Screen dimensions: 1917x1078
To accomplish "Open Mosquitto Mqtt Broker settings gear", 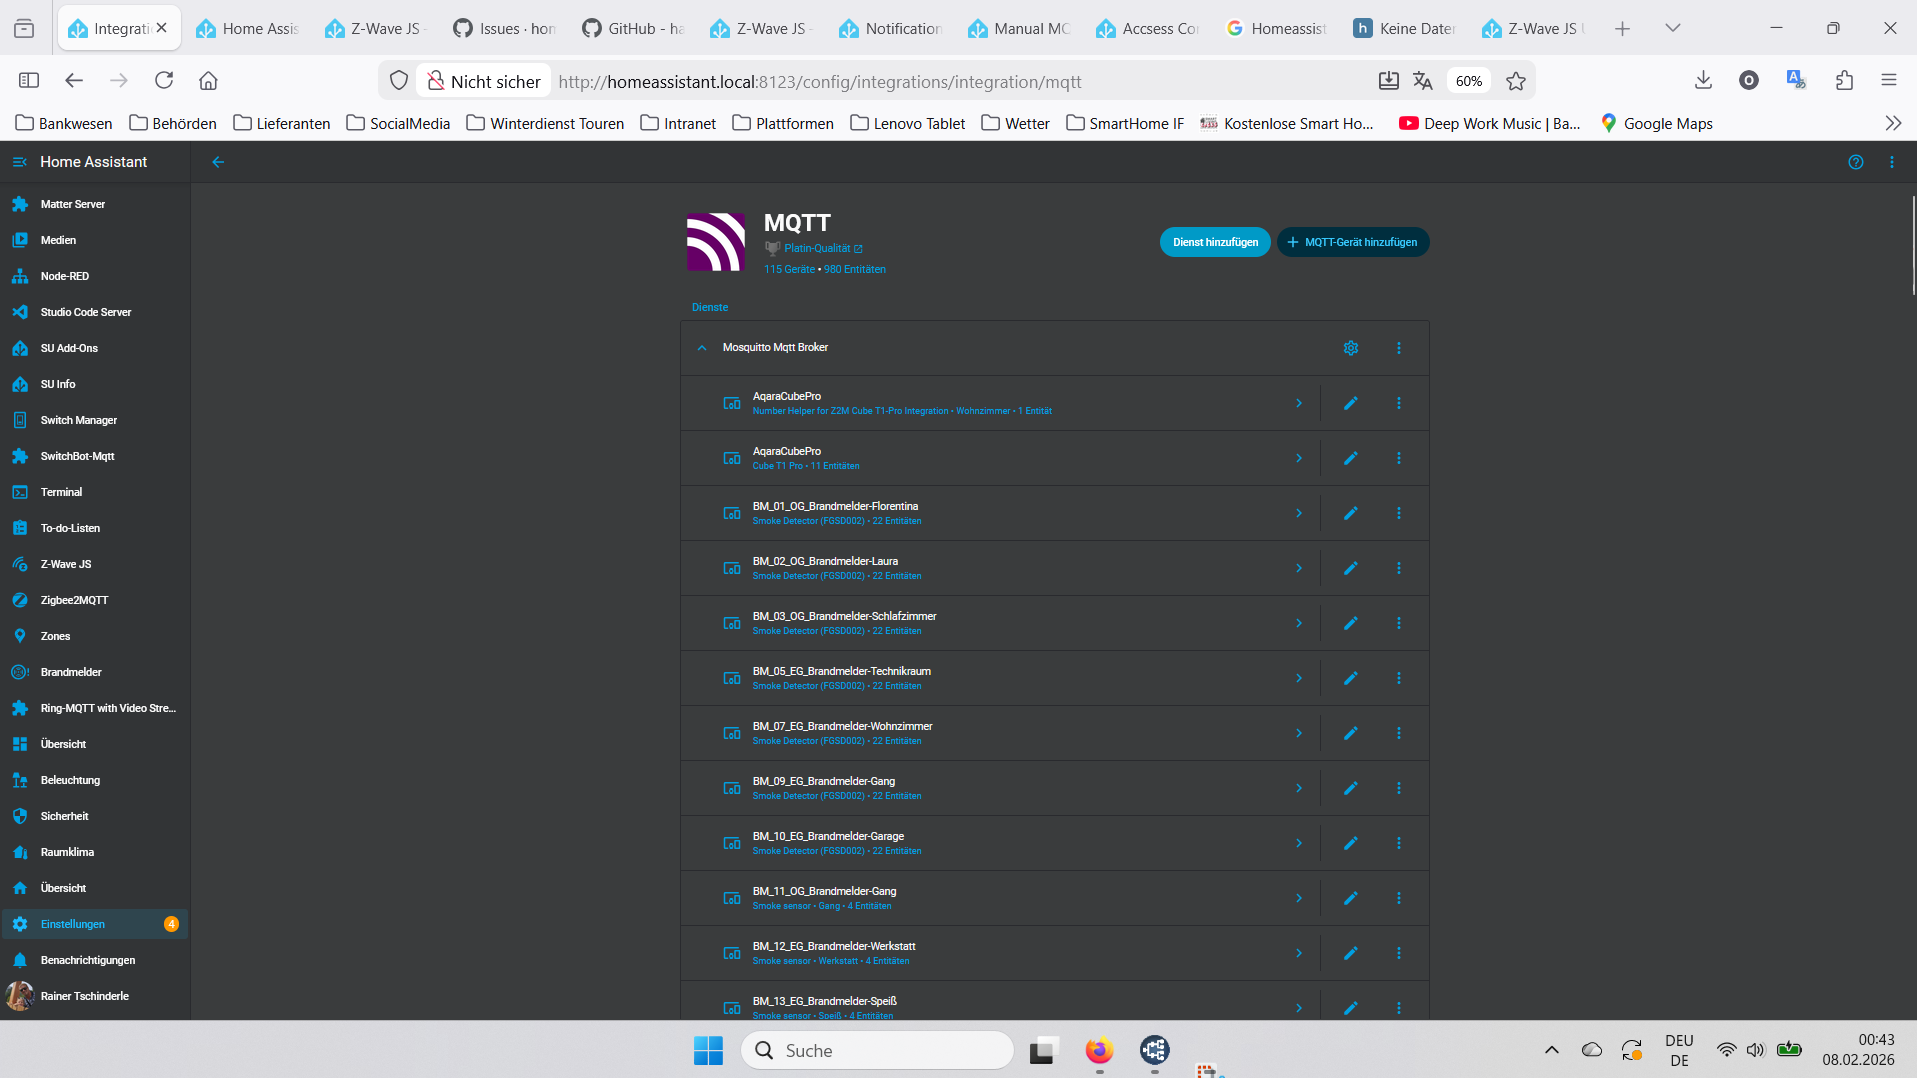I will click(x=1351, y=348).
